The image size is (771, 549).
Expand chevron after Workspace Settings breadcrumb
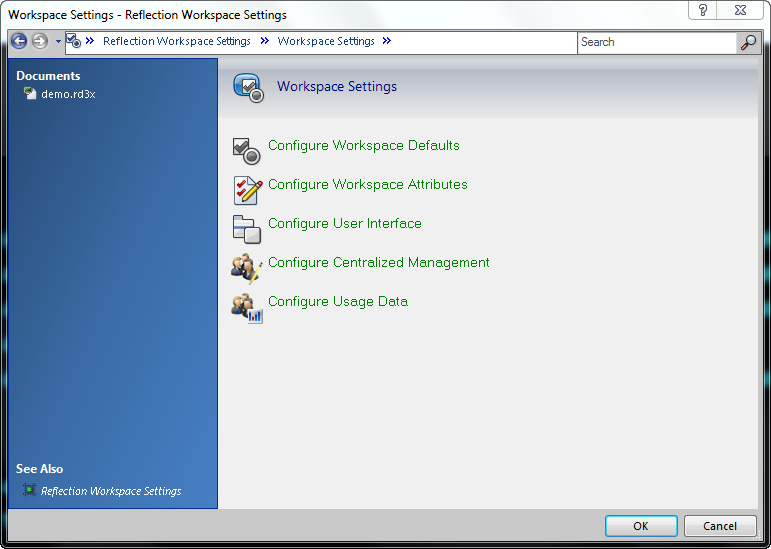387,41
